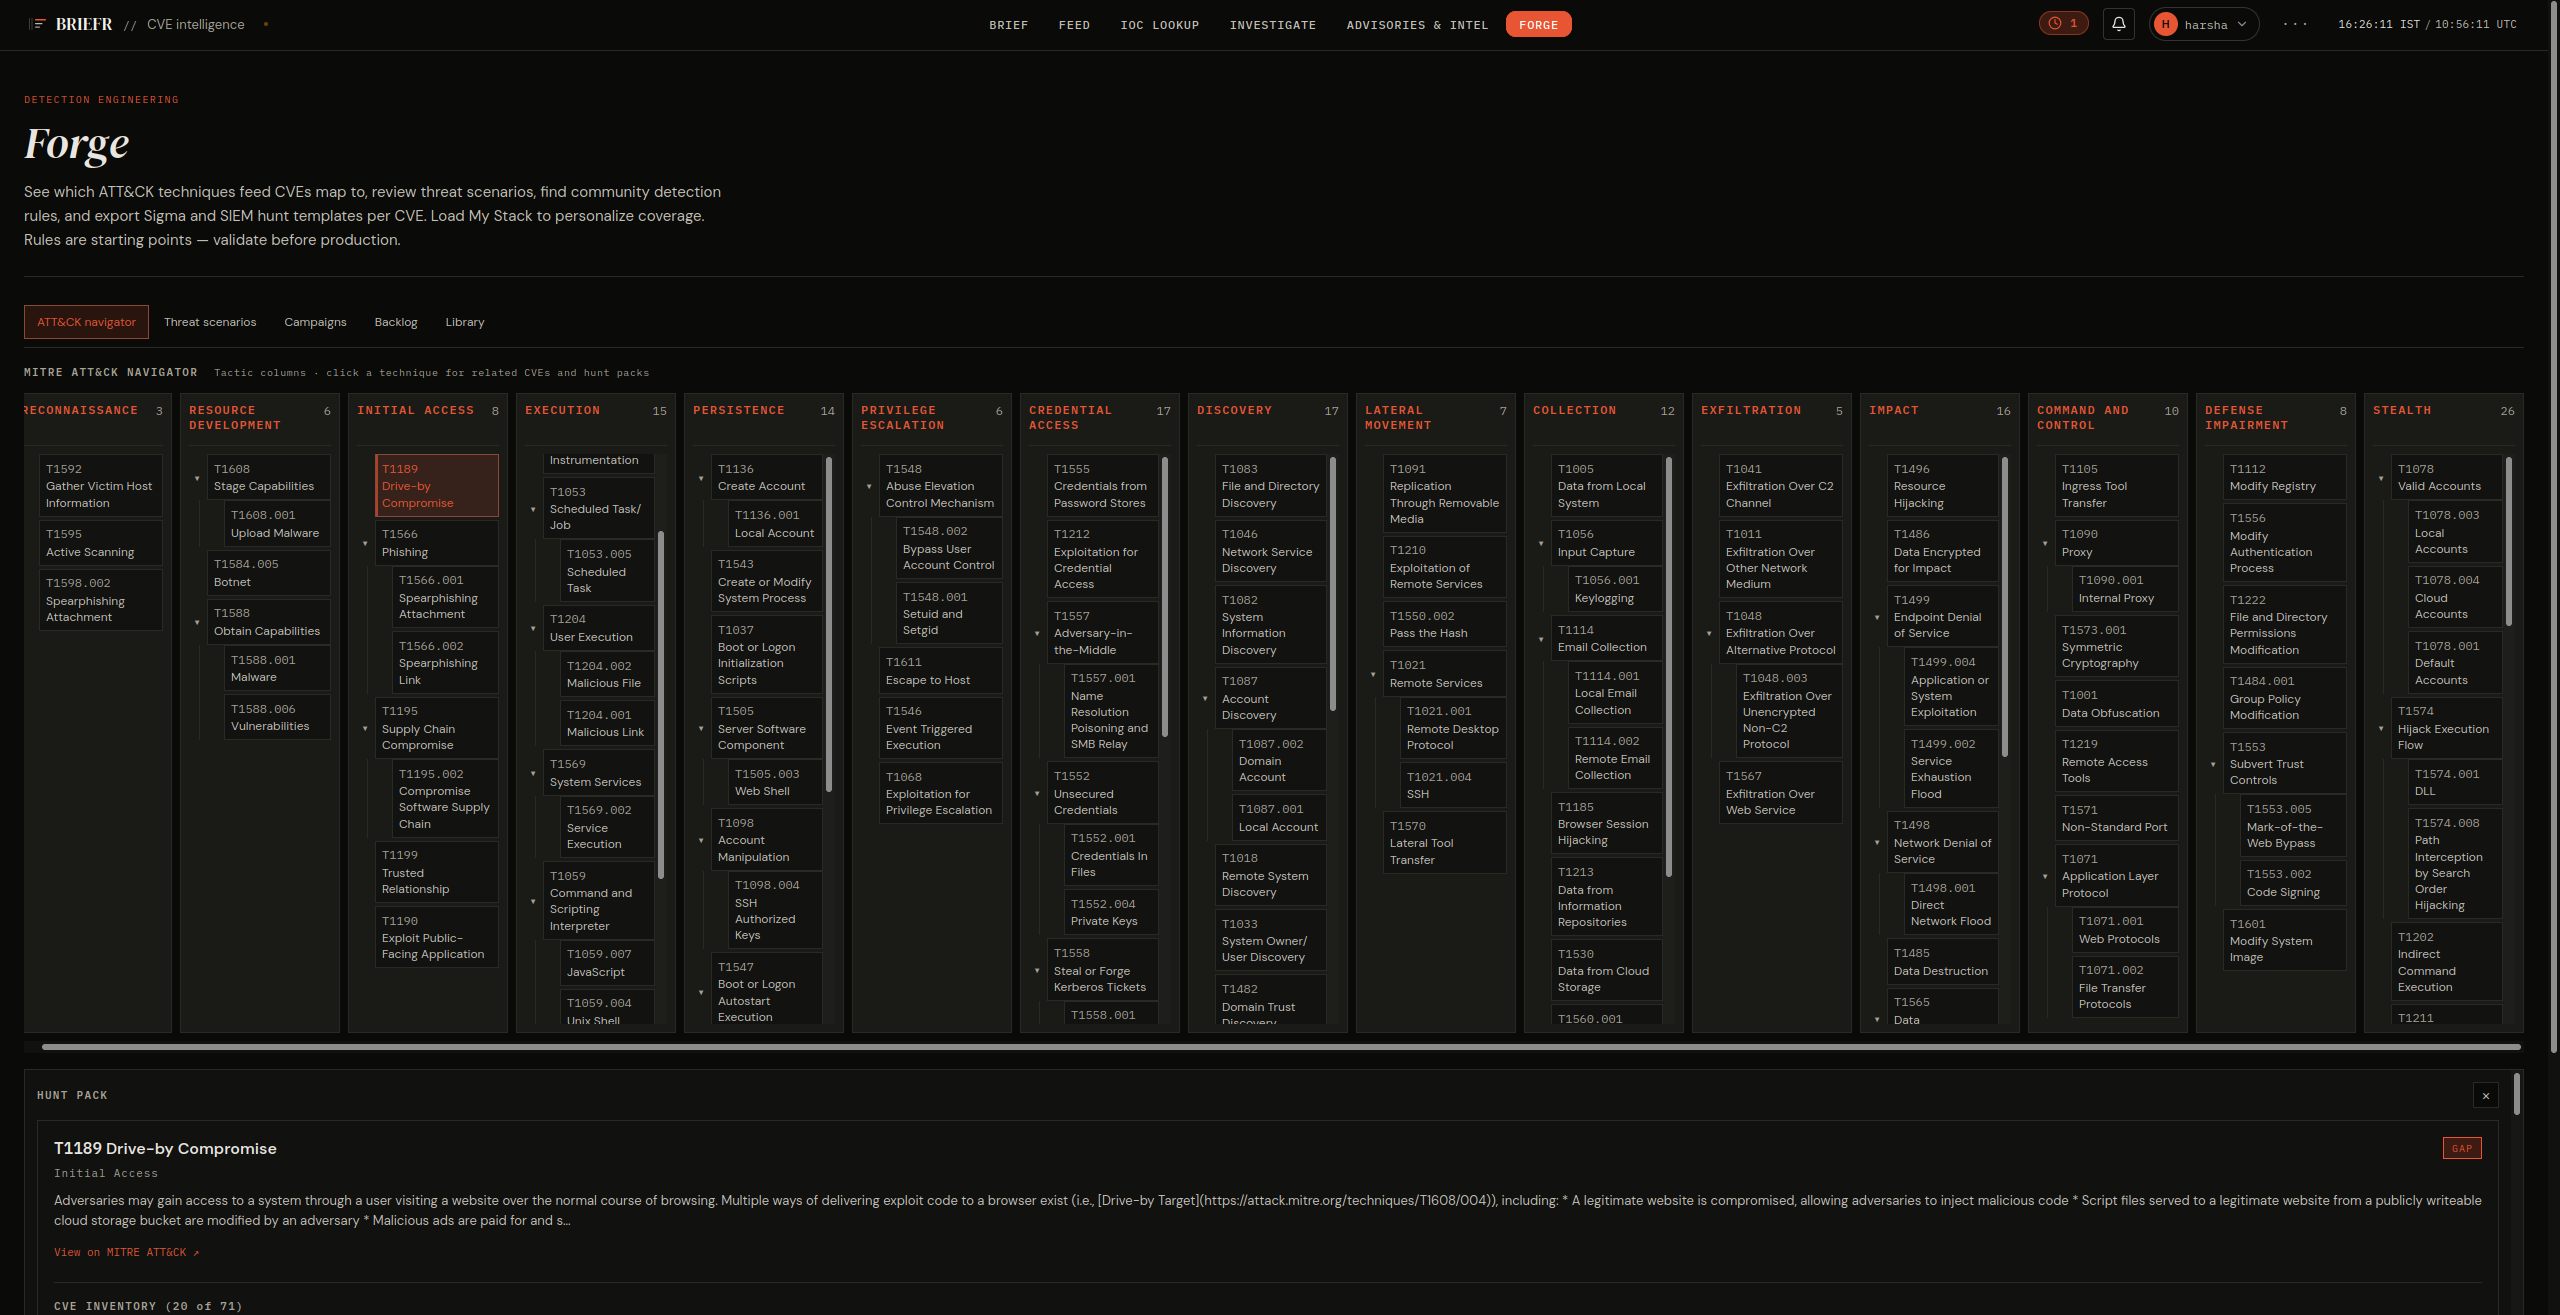
Task: Click the Persistence column scrollbar
Action: click(x=829, y=625)
